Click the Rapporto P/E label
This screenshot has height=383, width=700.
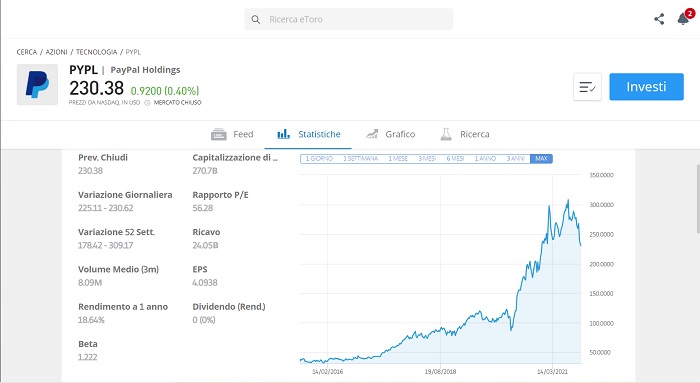pos(220,195)
